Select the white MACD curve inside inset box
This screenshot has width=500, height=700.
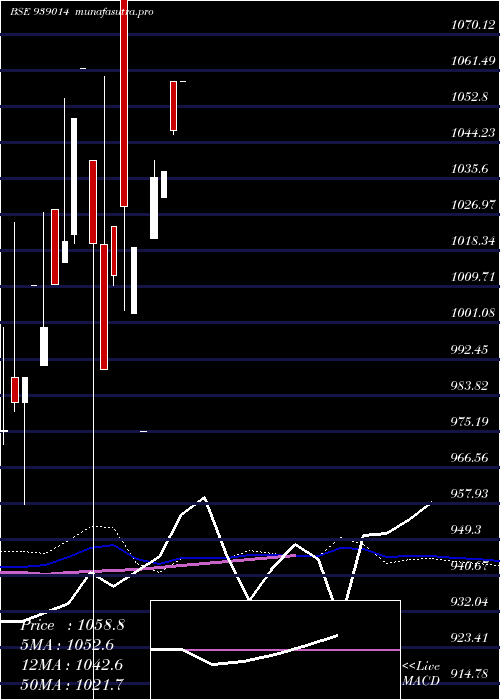point(244,650)
